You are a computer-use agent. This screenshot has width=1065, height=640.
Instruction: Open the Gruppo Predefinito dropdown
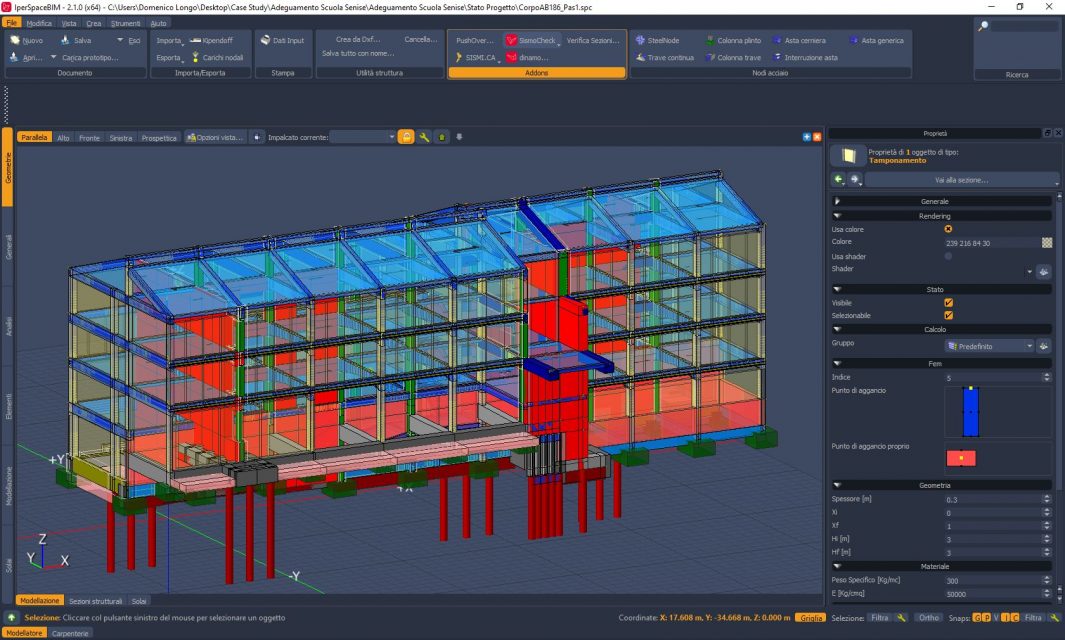click(989, 346)
